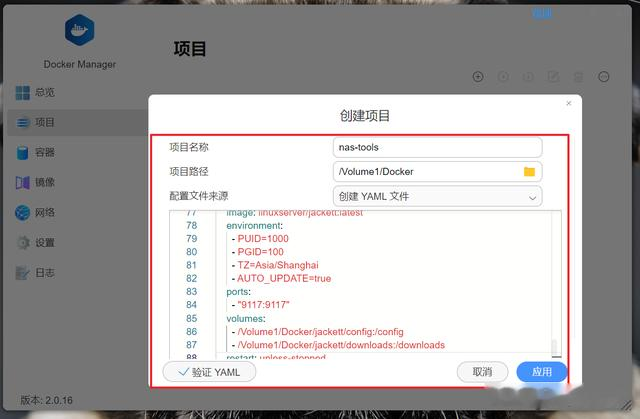Click the 网络 globe icon

click(22, 213)
